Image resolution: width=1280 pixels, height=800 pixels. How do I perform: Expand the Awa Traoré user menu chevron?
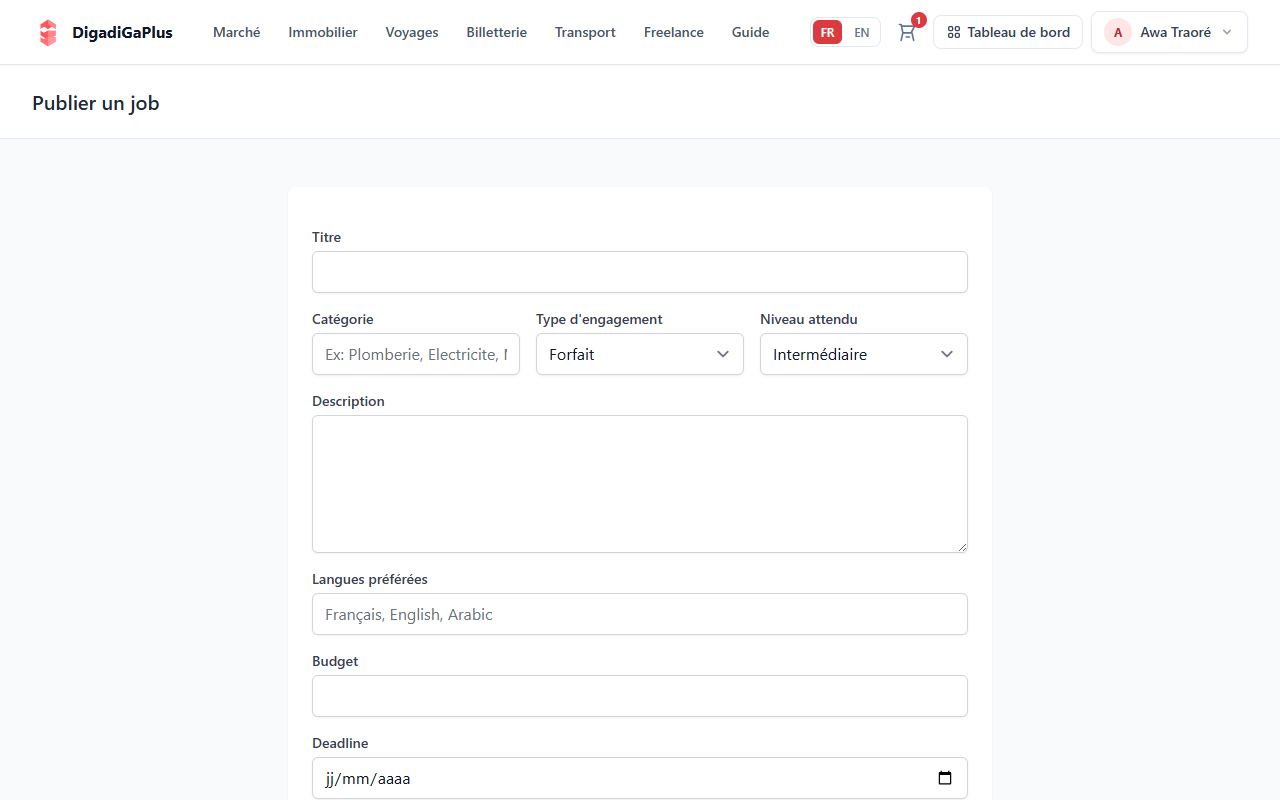tap(1227, 32)
